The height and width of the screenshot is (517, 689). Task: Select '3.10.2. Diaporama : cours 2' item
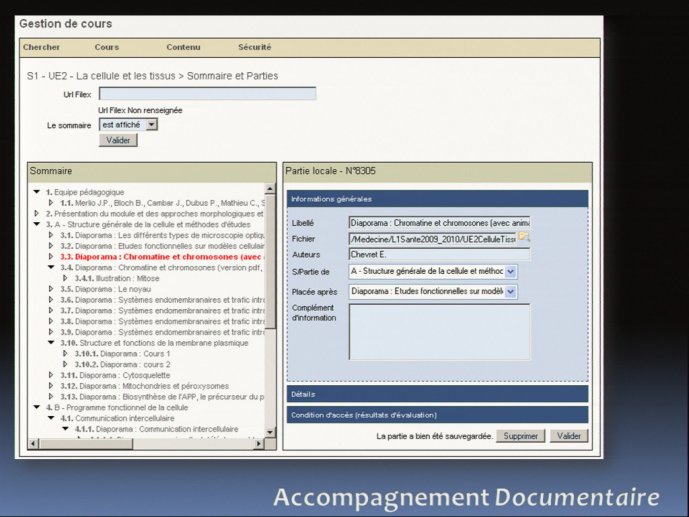122,365
